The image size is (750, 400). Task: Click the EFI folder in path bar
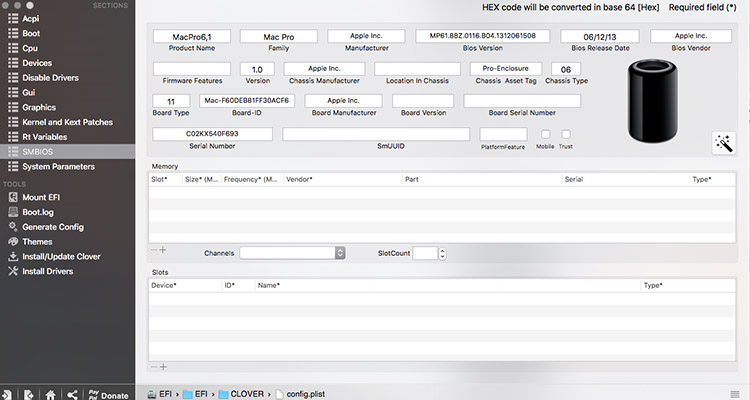tap(195, 394)
